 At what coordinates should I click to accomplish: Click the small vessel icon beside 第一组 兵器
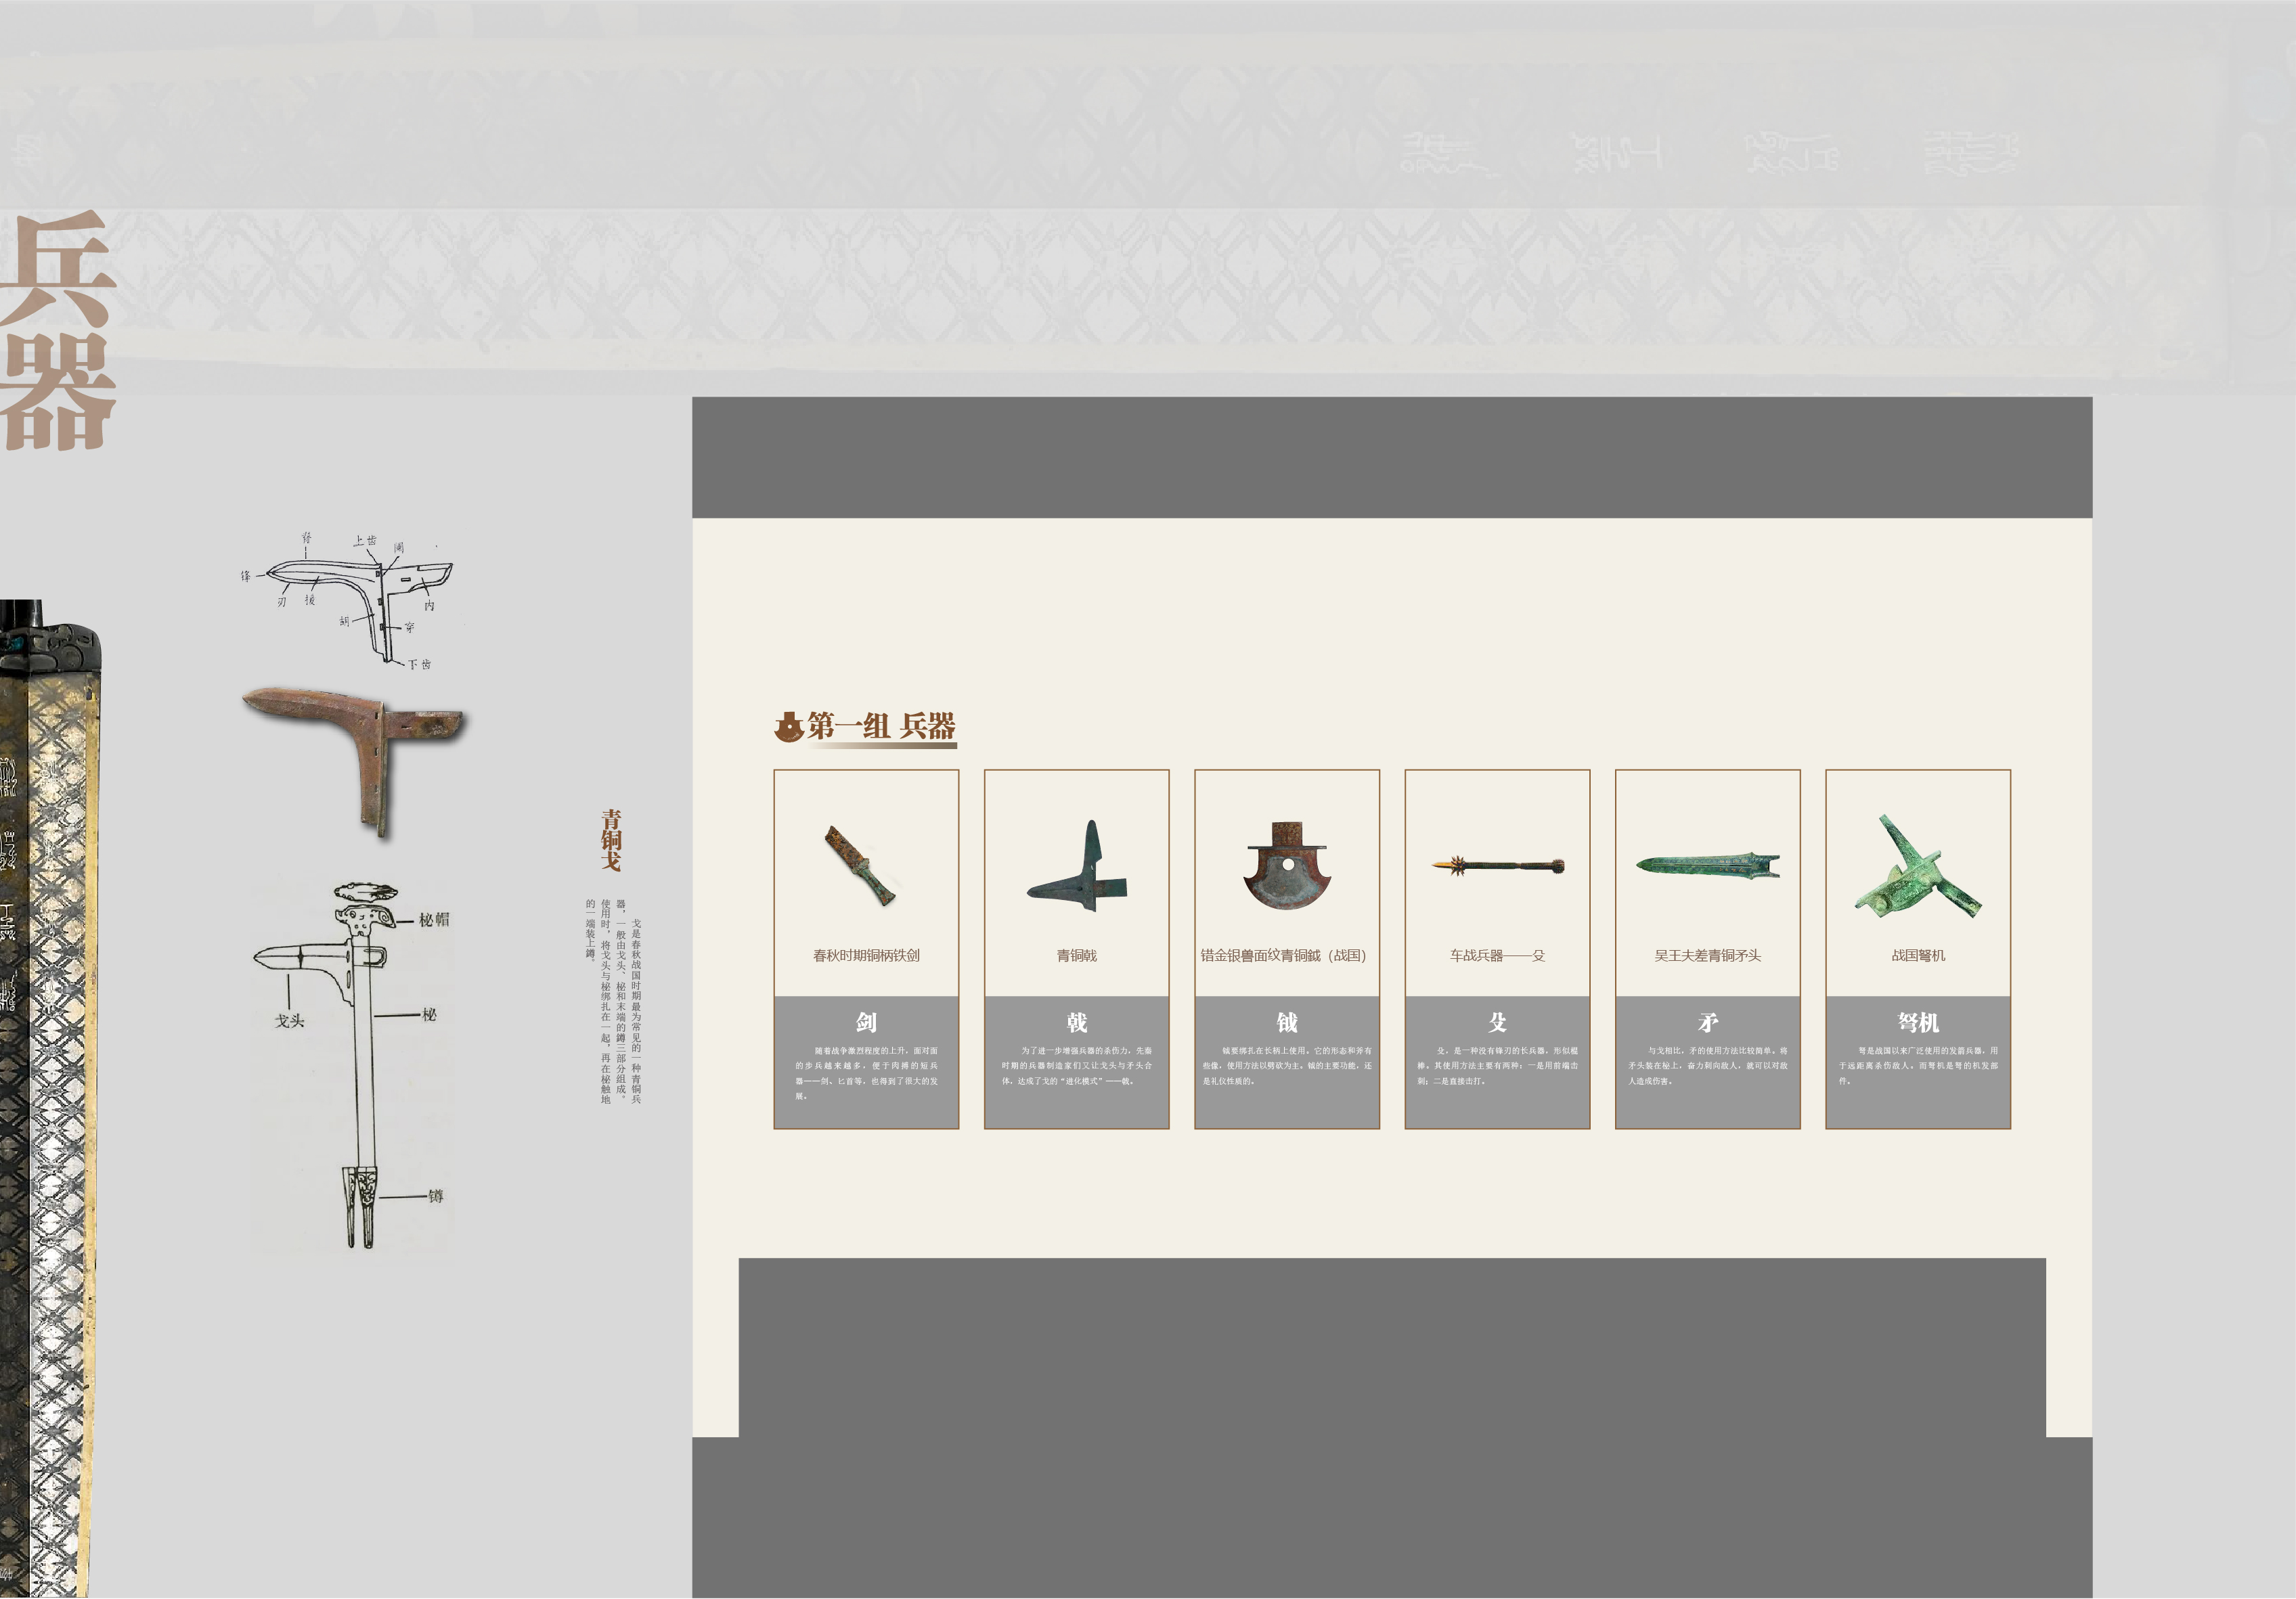tap(789, 726)
